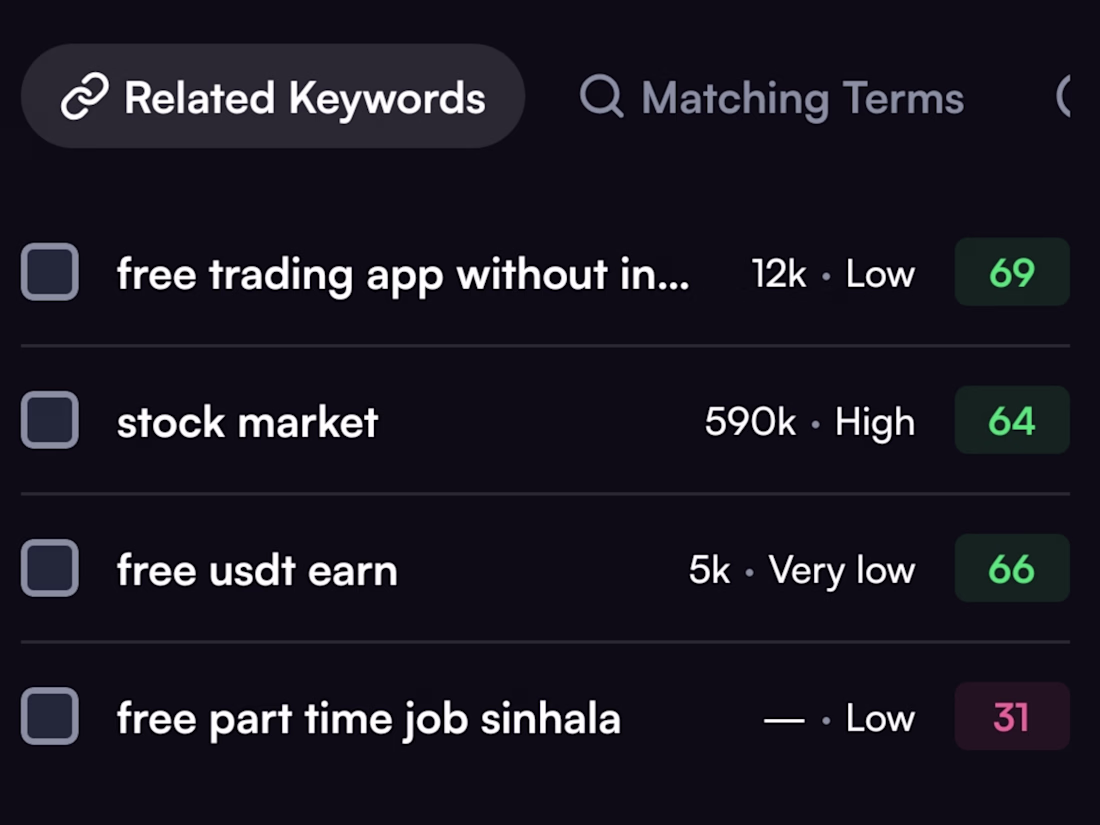The image size is (1100, 825).
Task: Tick the checkbox for free trading app keyword
Action: tap(50, 272)
